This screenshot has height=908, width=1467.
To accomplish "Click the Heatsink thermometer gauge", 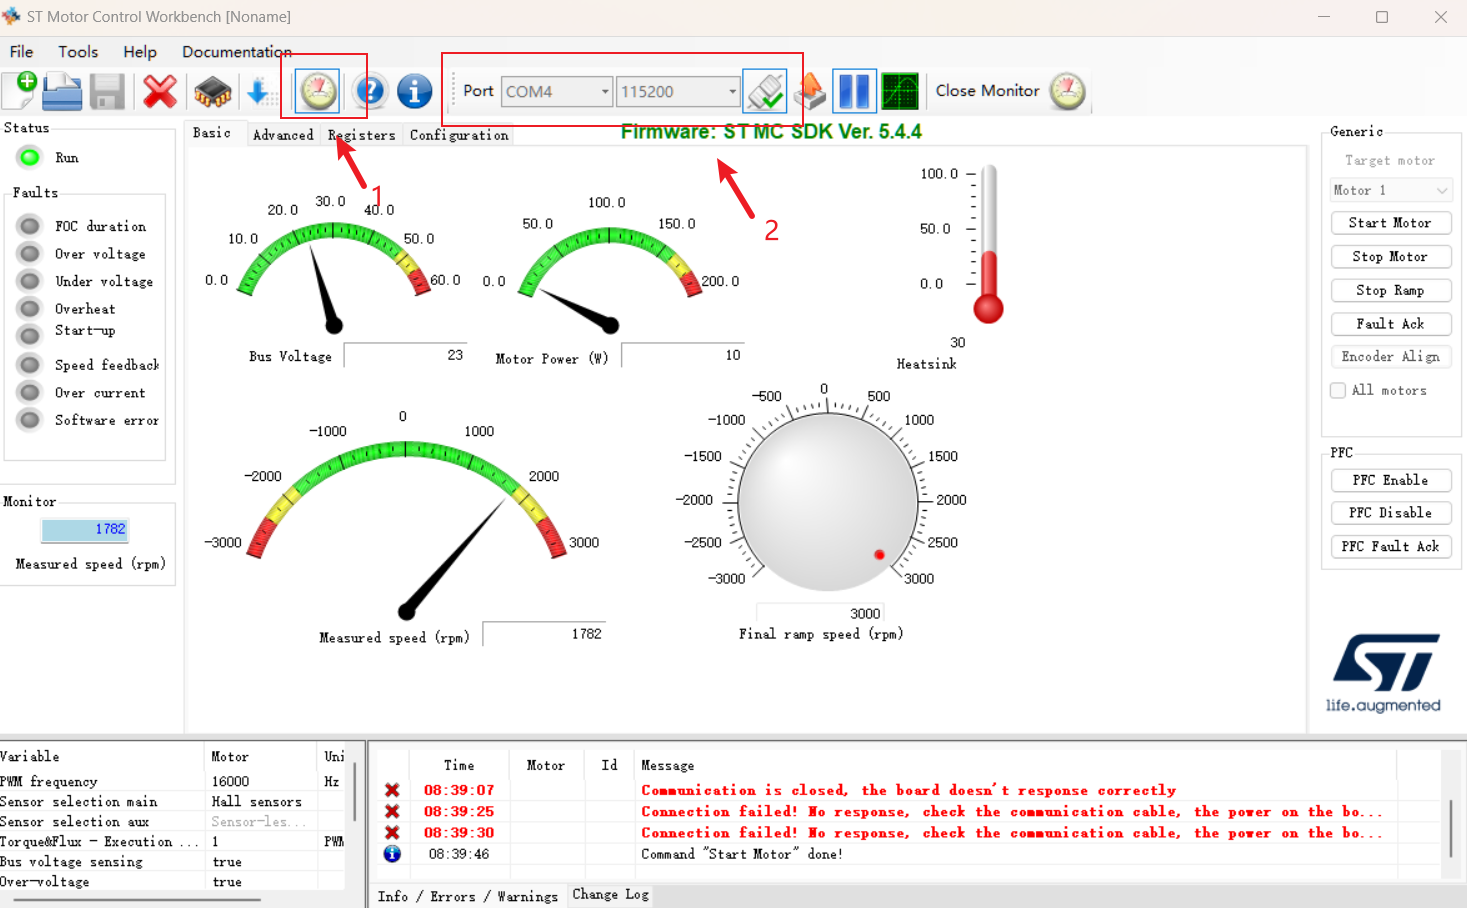I will coord(988,245).
